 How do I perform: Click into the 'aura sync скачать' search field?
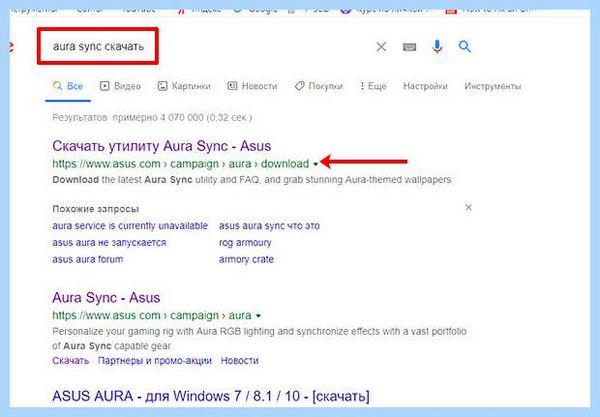click(98, 46)
